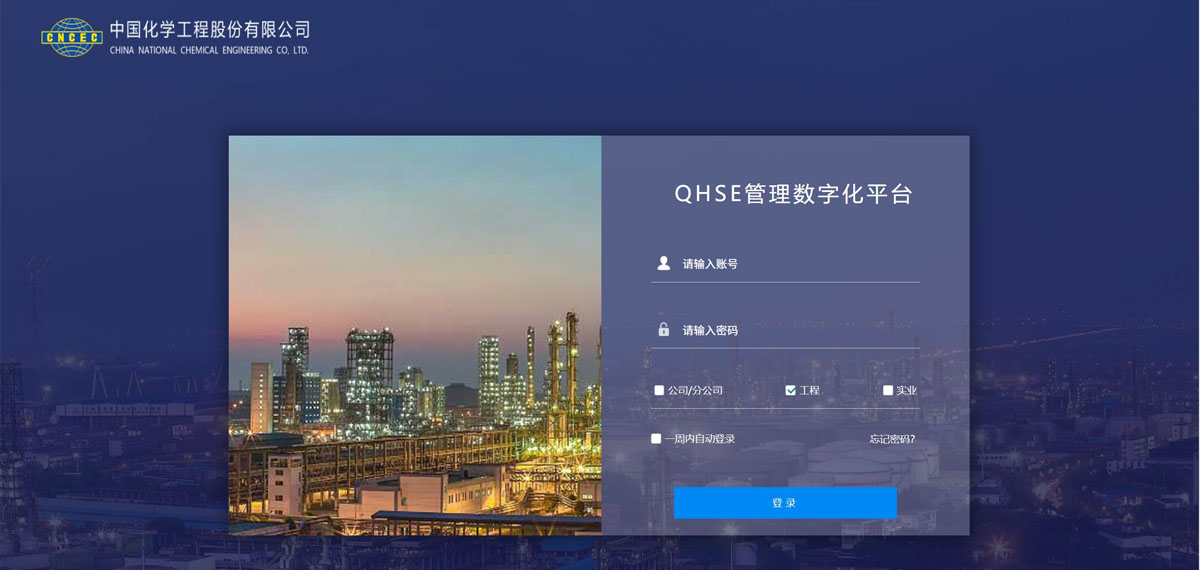
Task: Click the refinery night photo
Action: click(x=415, y=335)
